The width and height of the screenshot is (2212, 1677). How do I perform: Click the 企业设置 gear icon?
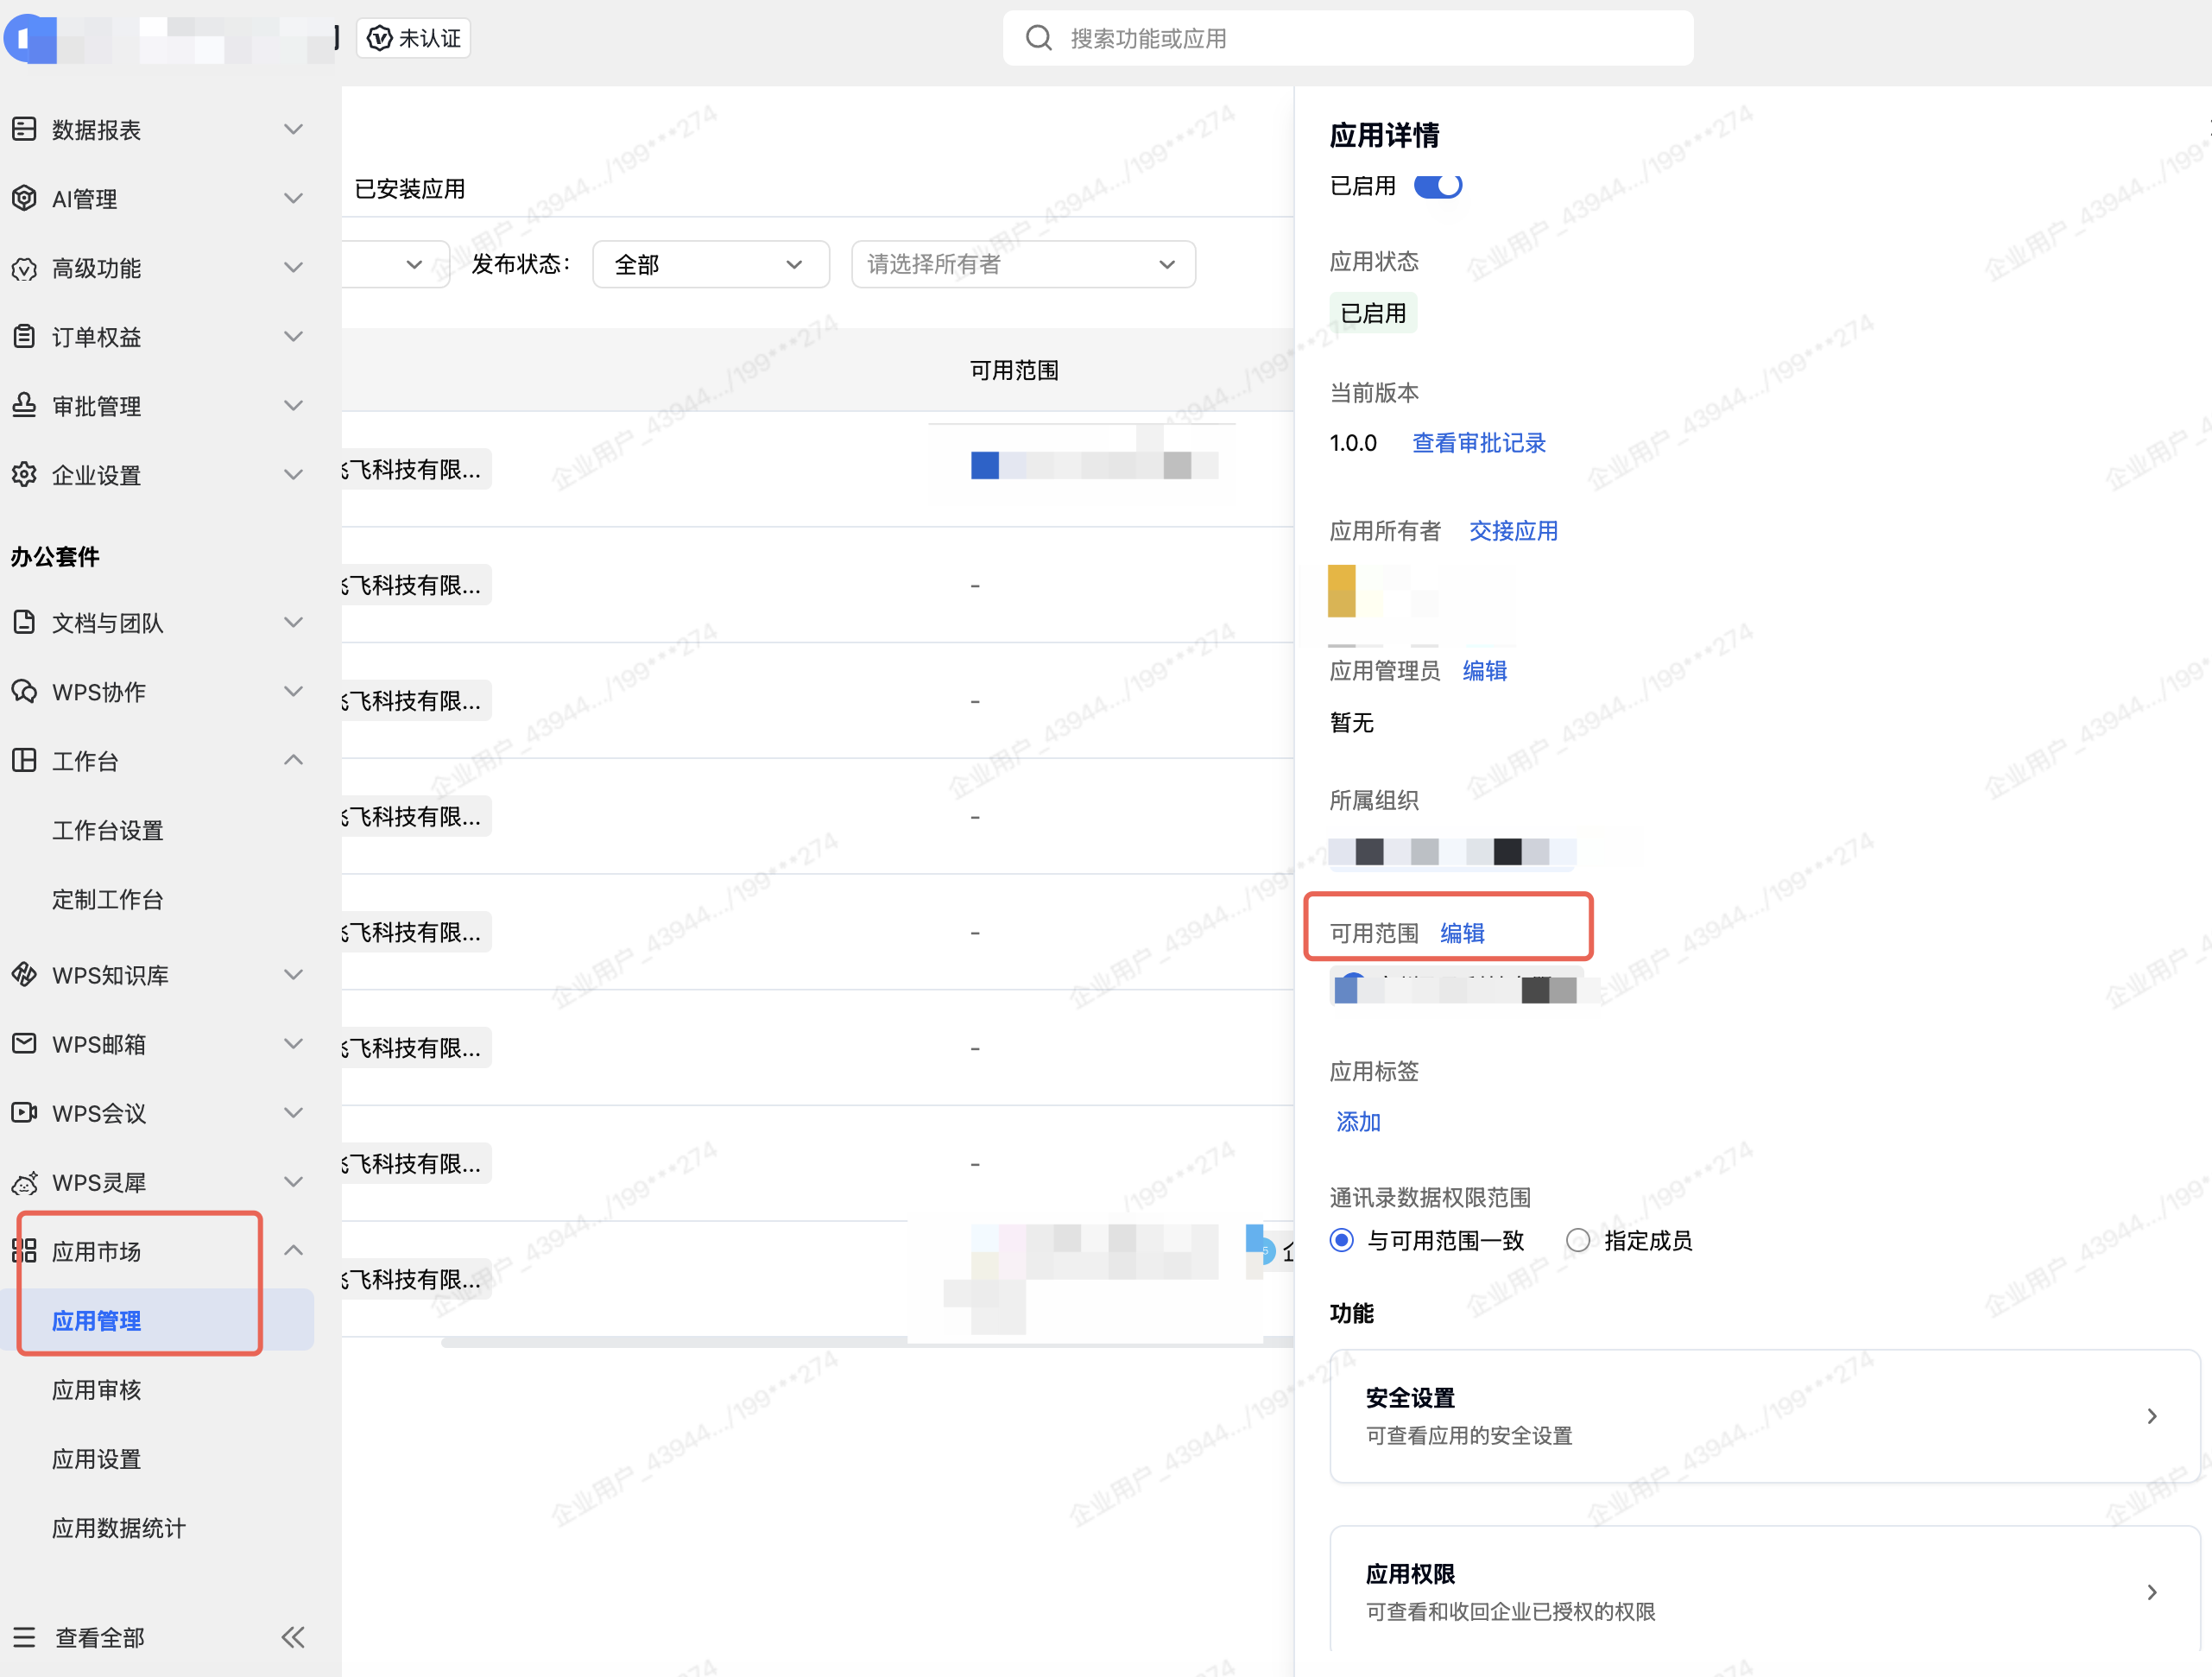pyautogui.click(x=24, y=475)
